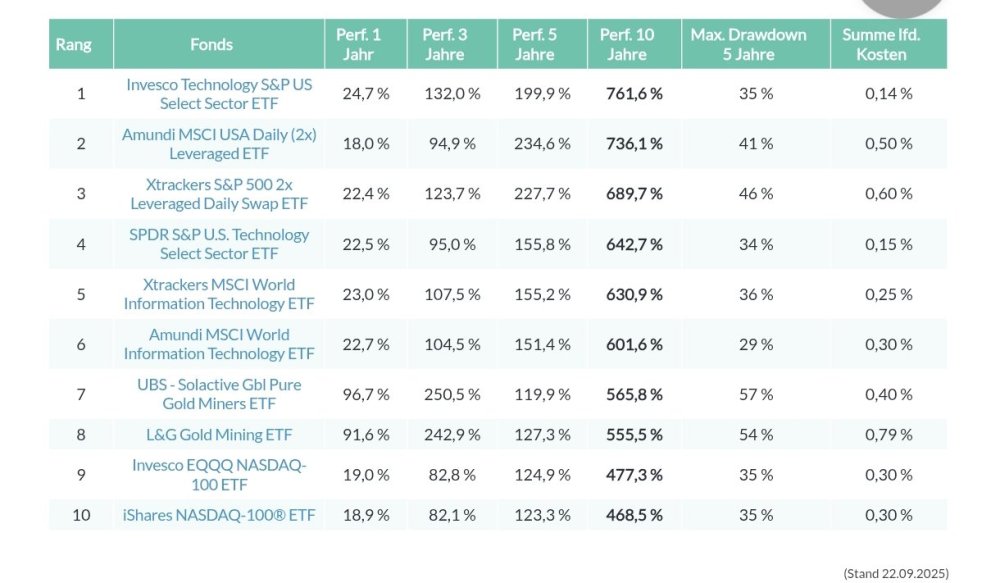1000x583 pixels.
Task: Open the L&G Gold Mining ETF link
Action: 218,435
